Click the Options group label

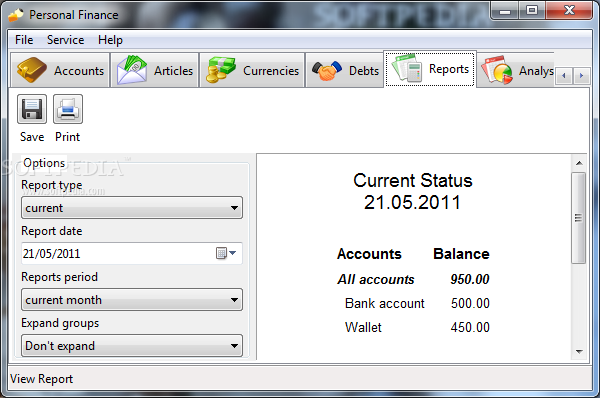[44, 163]
